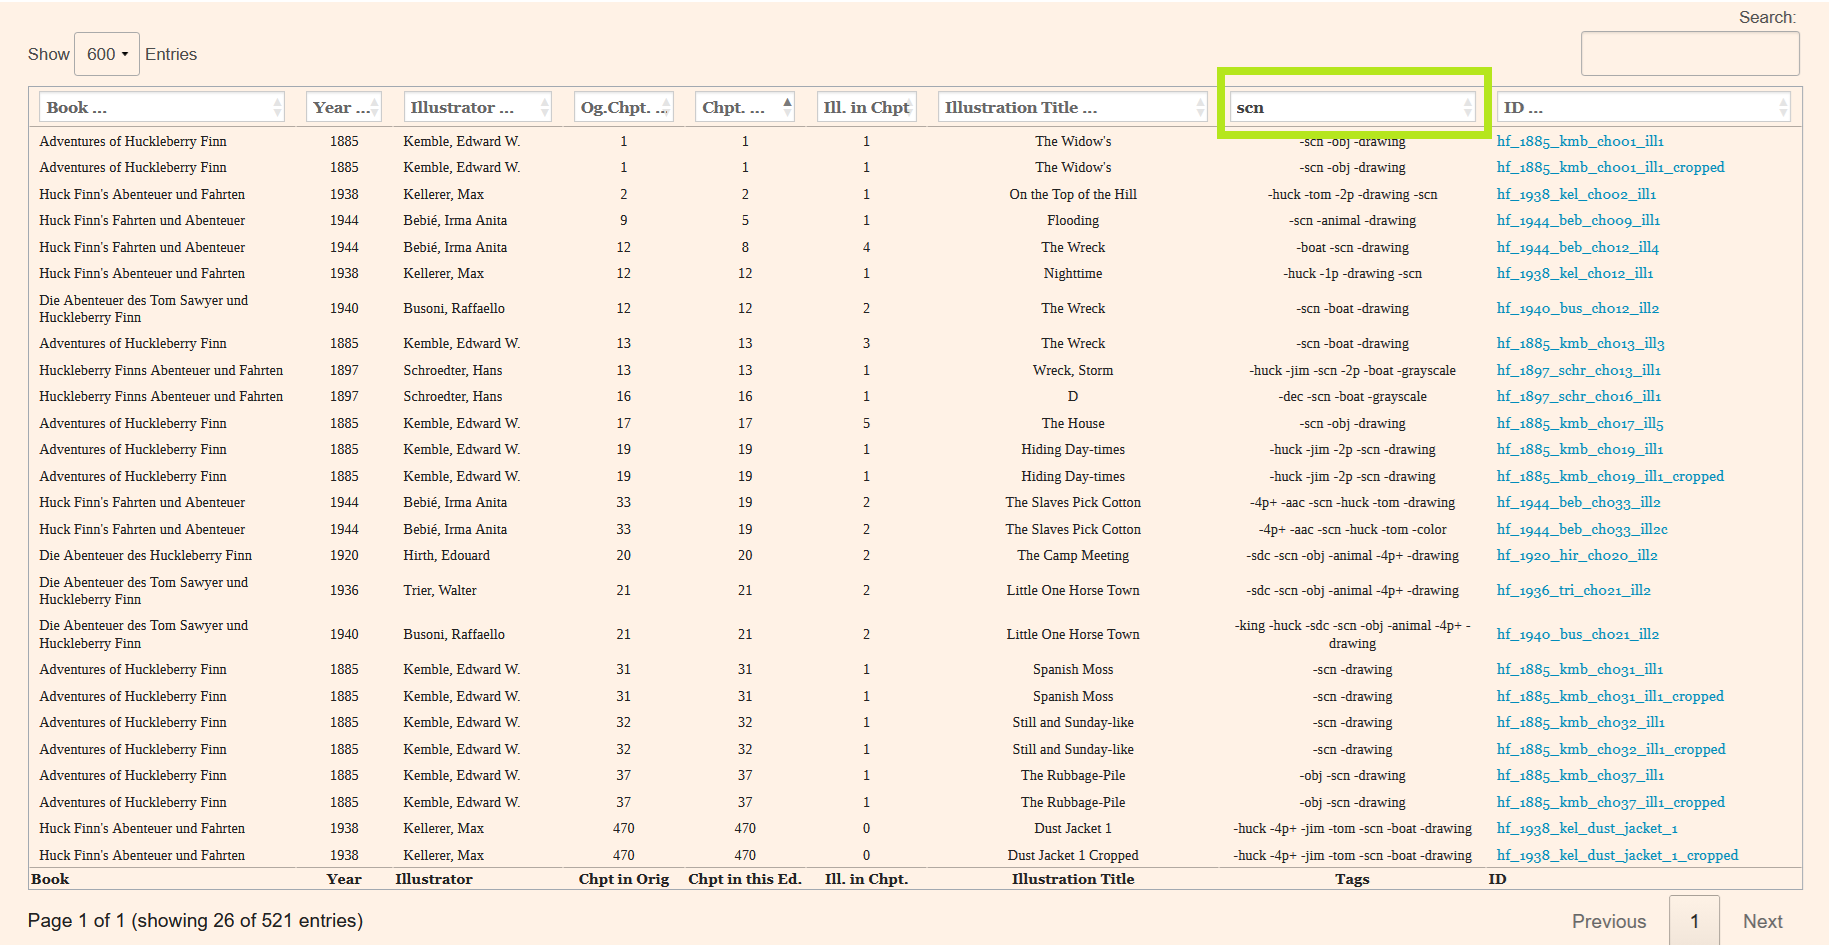Open hf_1938_kel_dust_jacket_1_cropped link

point(1617,855)
